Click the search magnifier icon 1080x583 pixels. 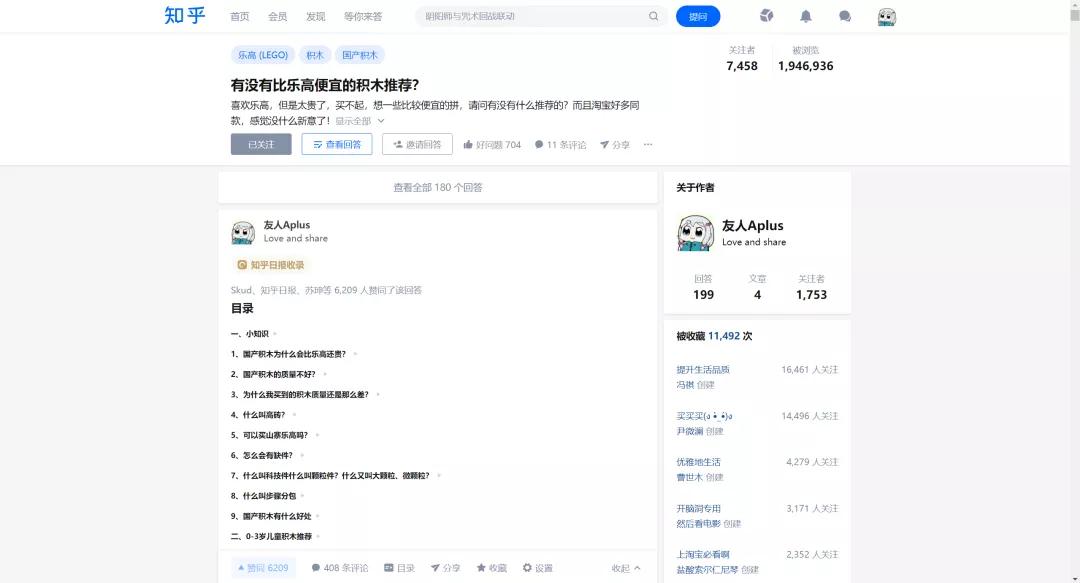[653, 16]
